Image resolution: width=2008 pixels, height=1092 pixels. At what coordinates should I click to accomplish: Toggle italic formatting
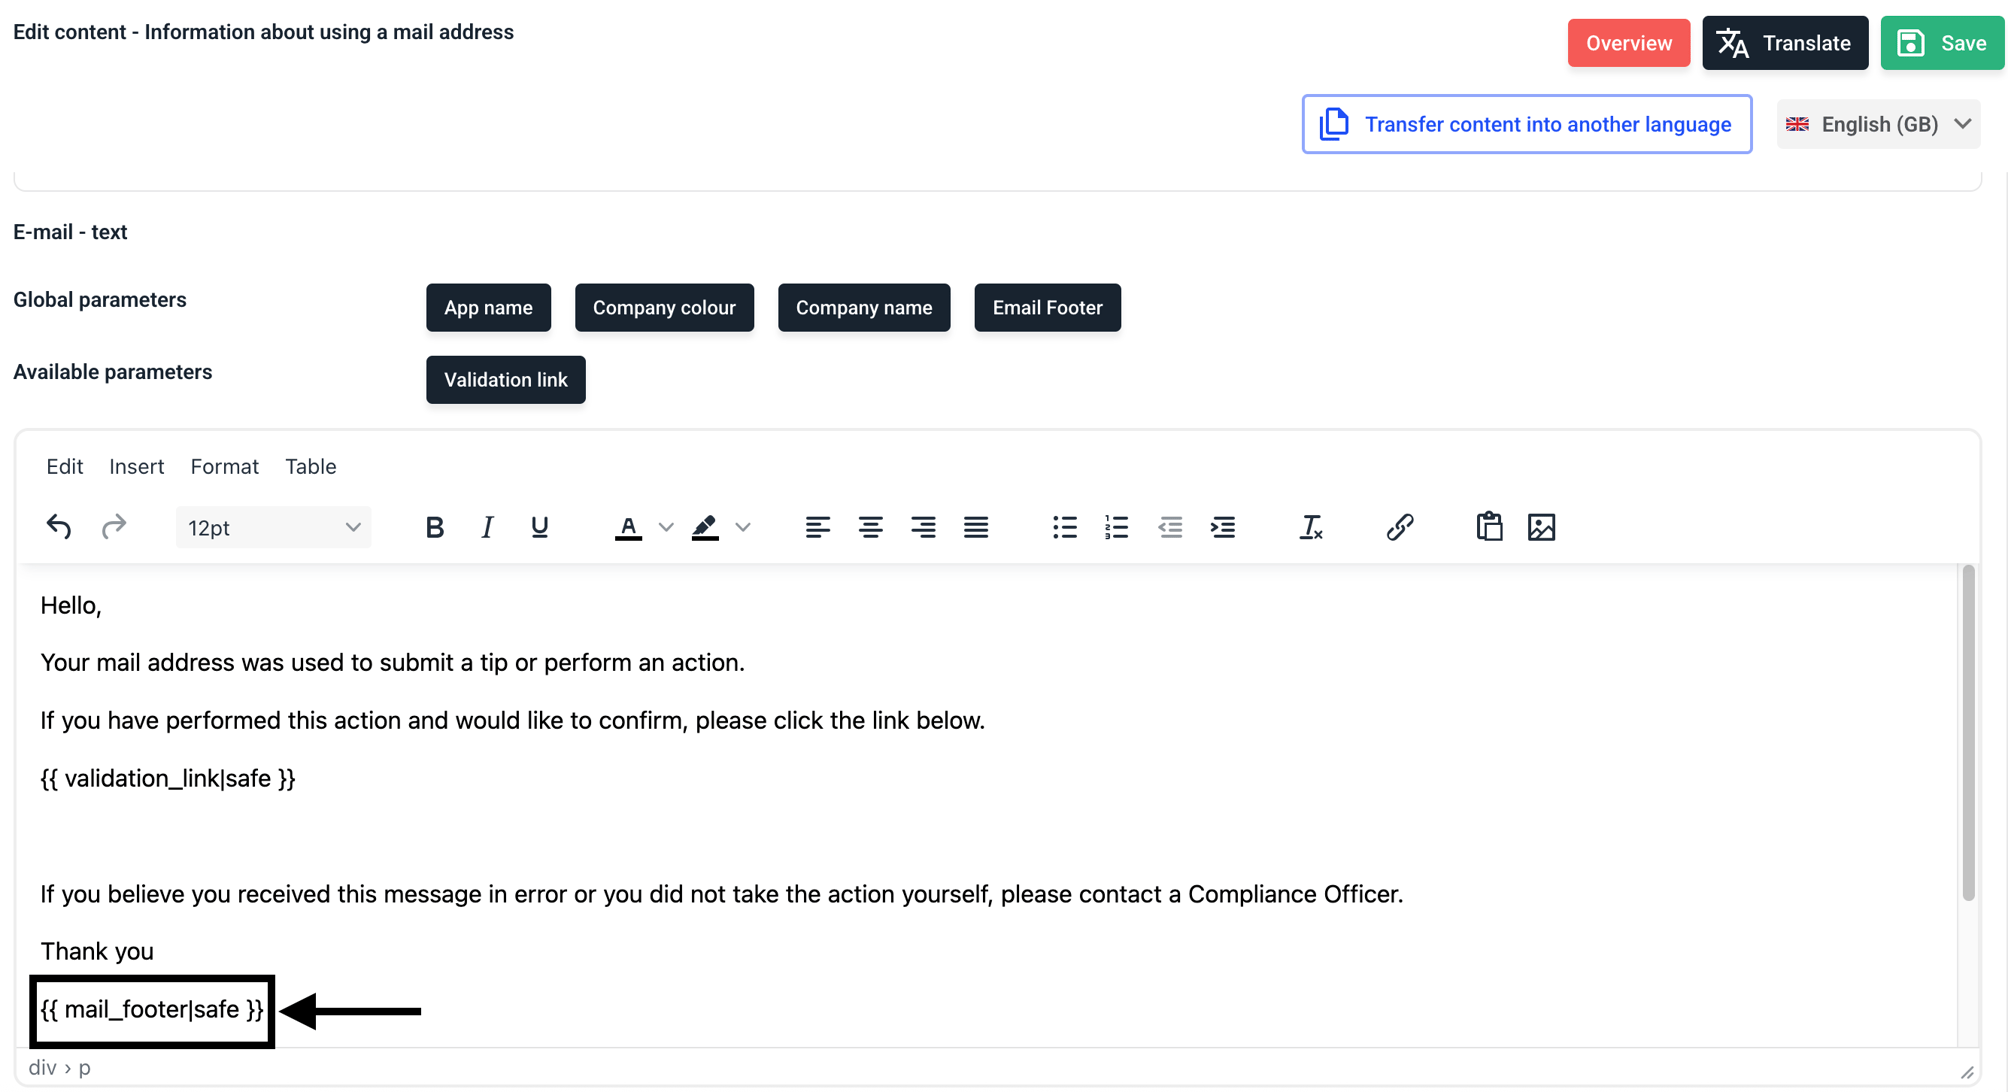487,527
